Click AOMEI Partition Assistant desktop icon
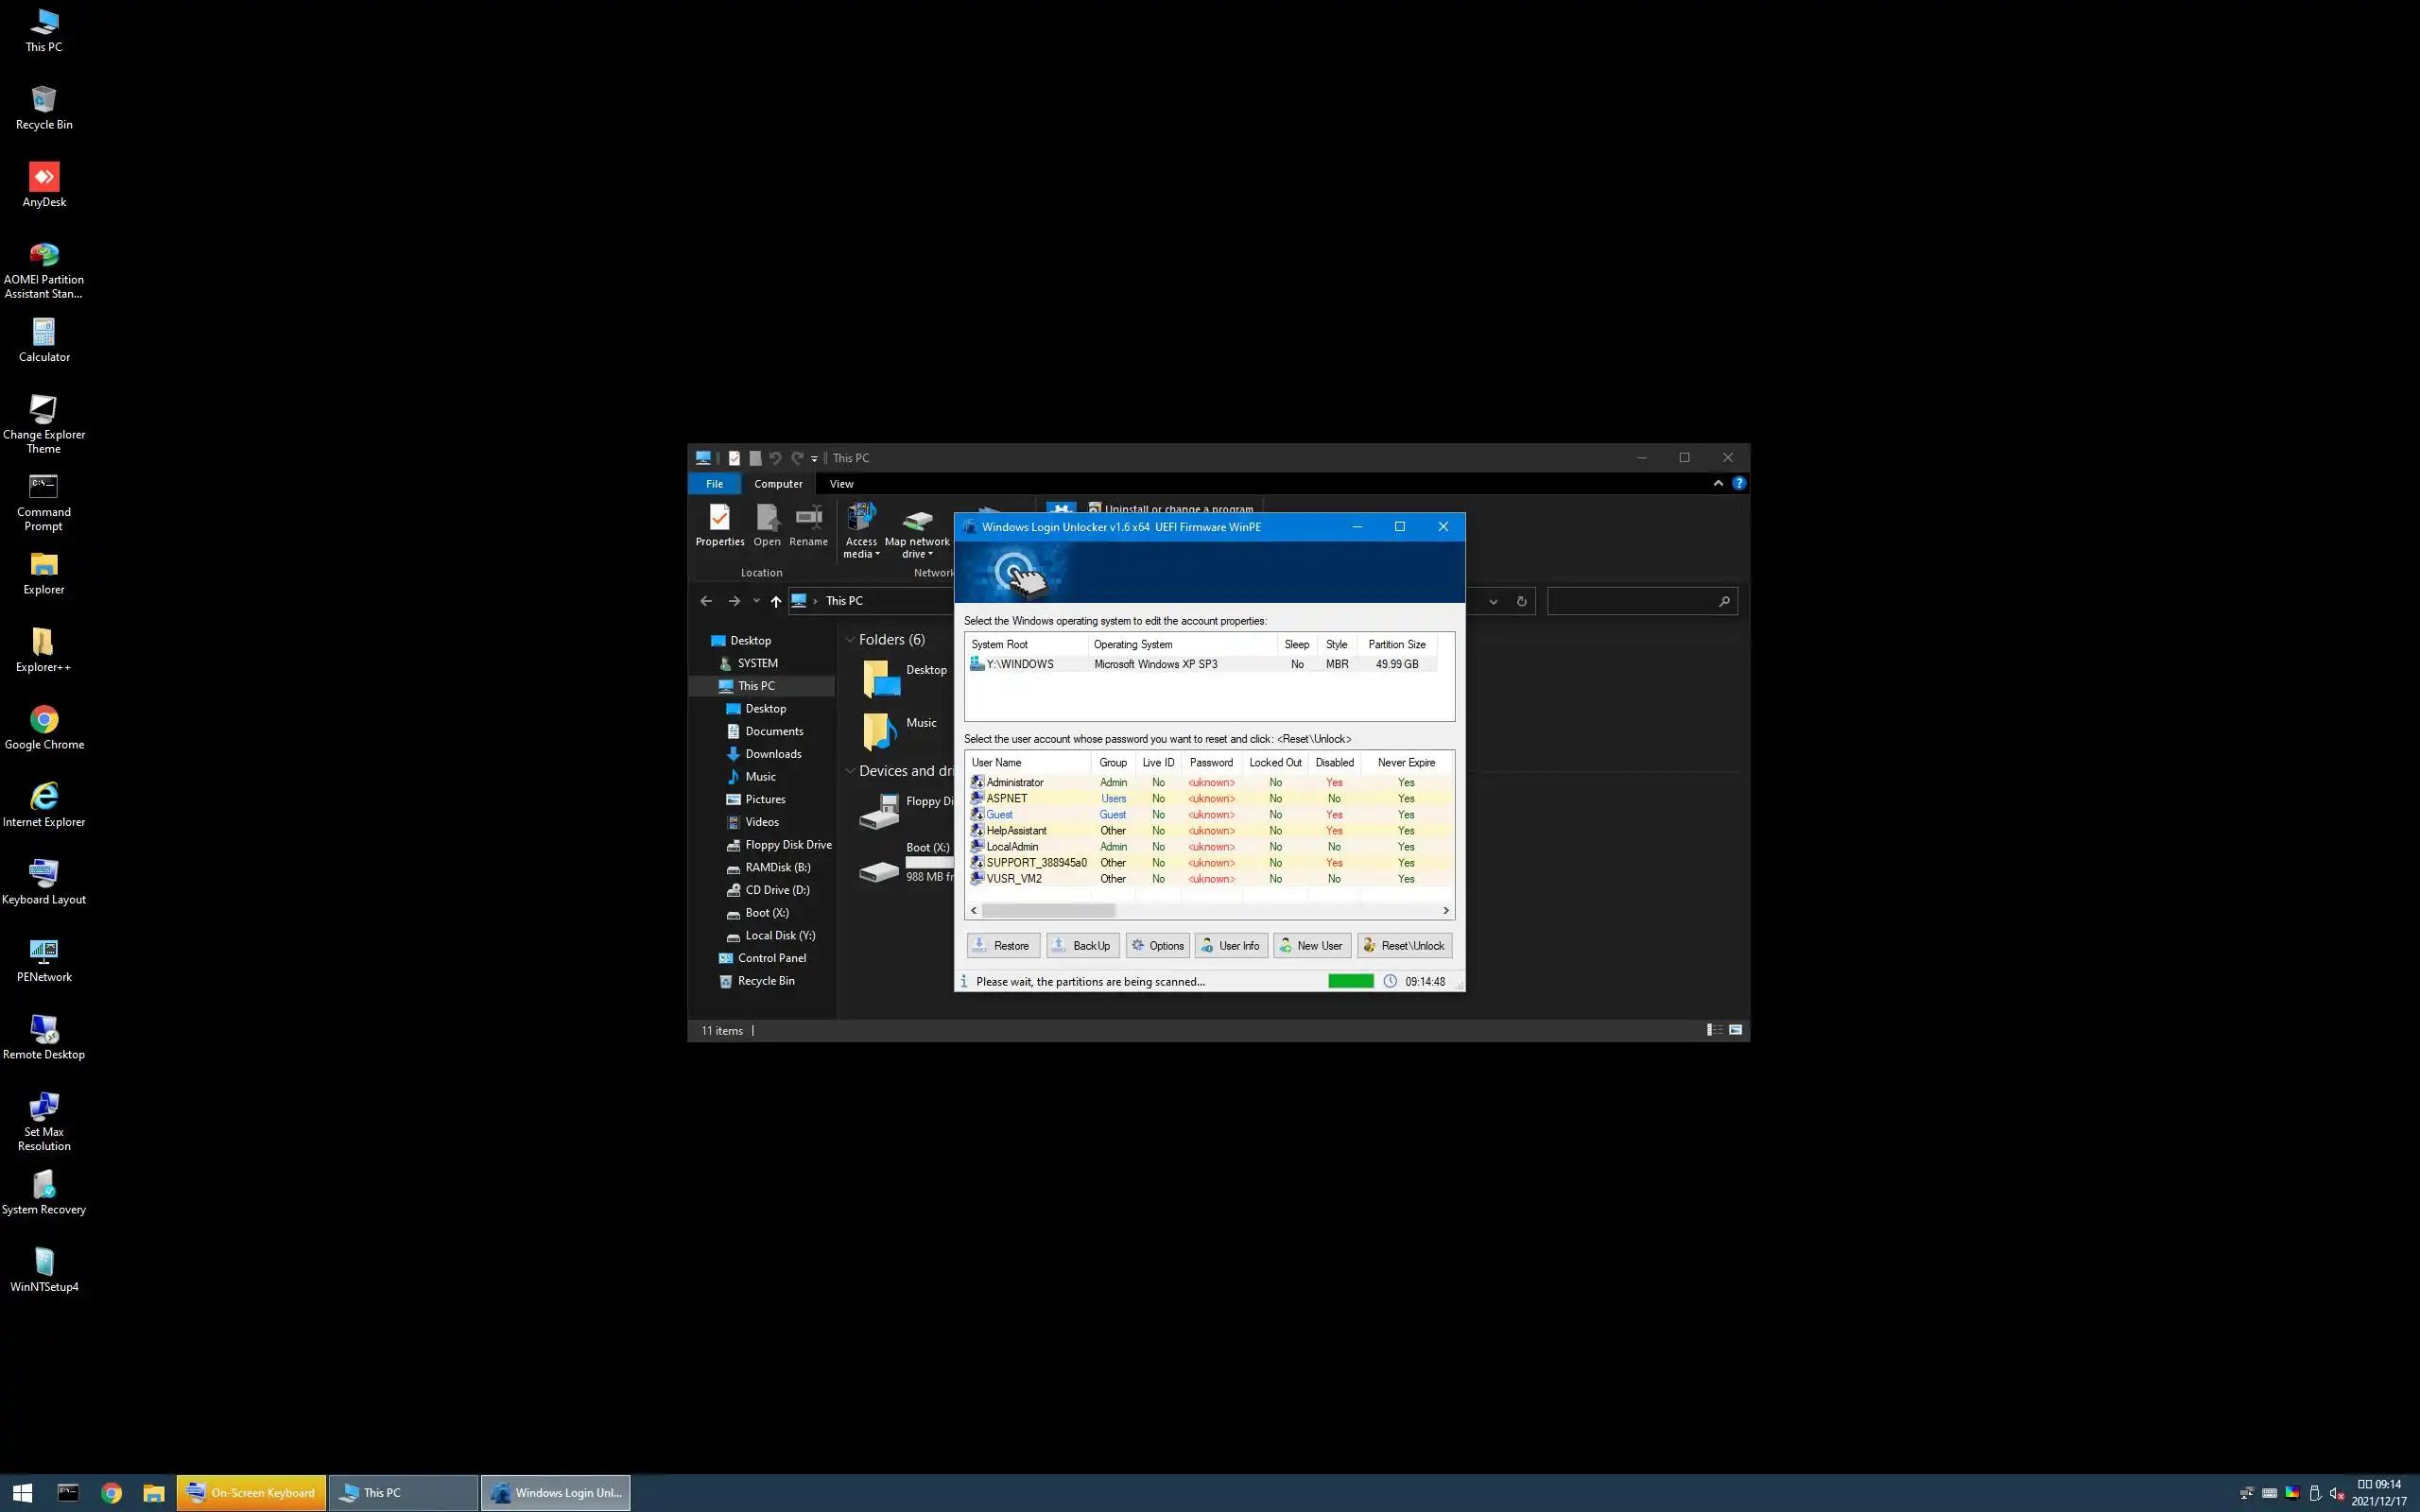Image resolution: width=2420 pixels, height=1512 pixels. [x=44, y=256]
